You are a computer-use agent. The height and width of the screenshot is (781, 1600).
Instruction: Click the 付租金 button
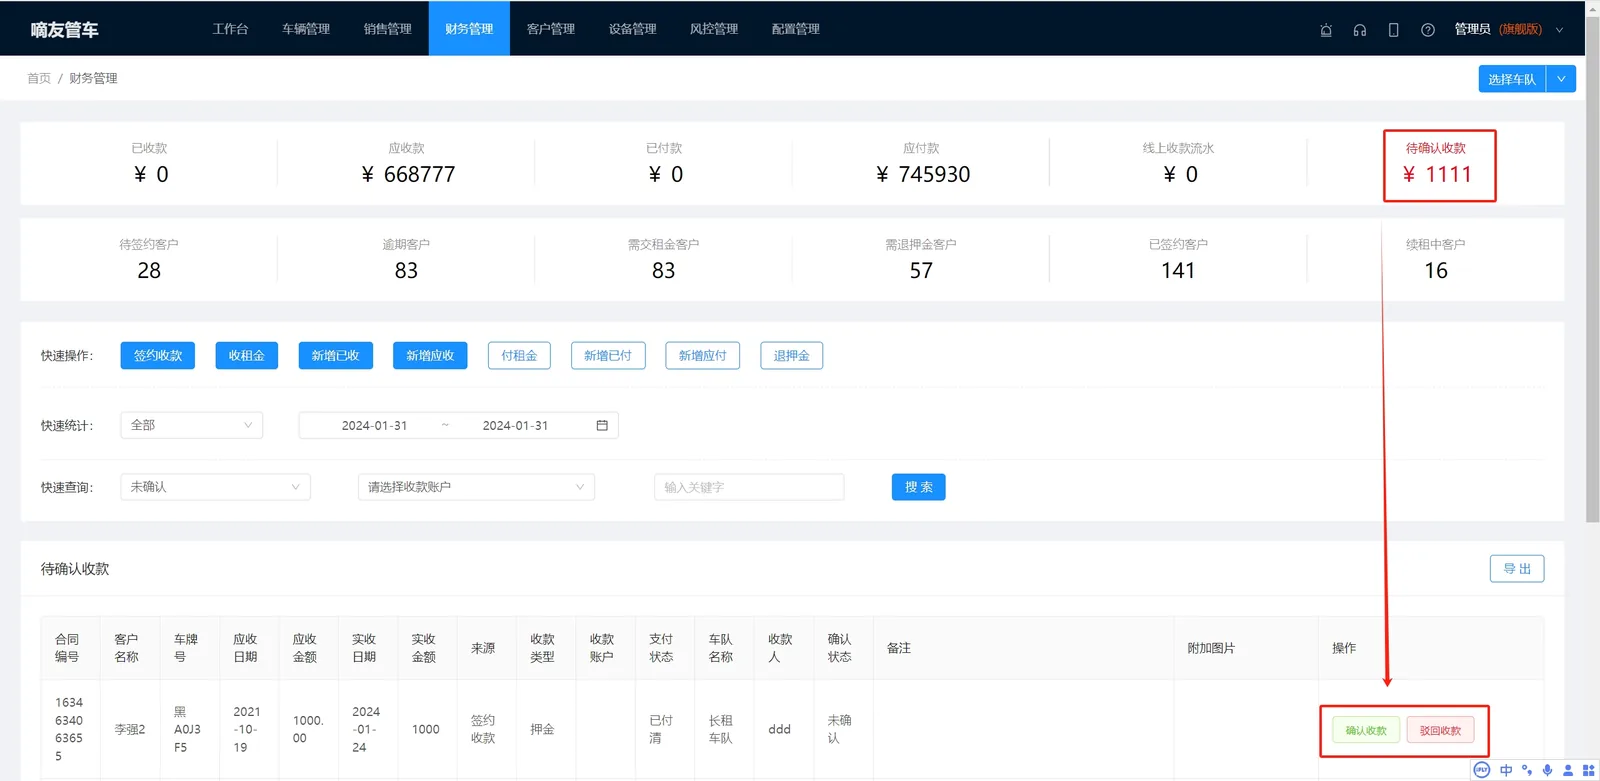click(x=519, y=356)
